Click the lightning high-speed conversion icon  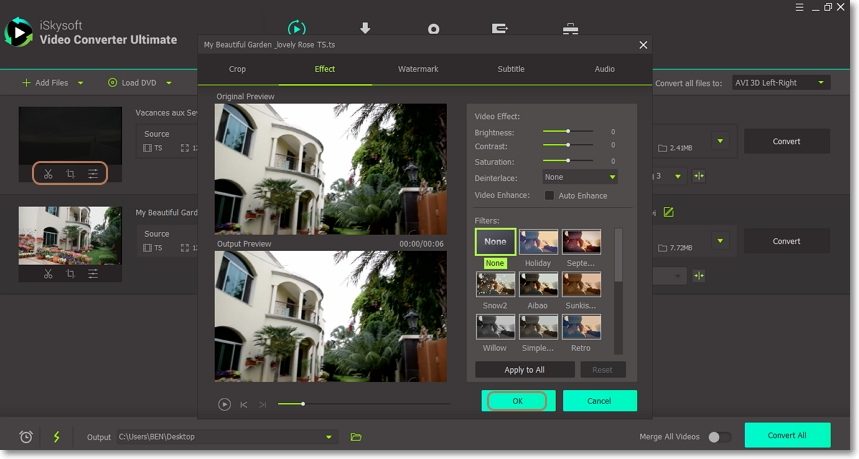coord(56,437)
